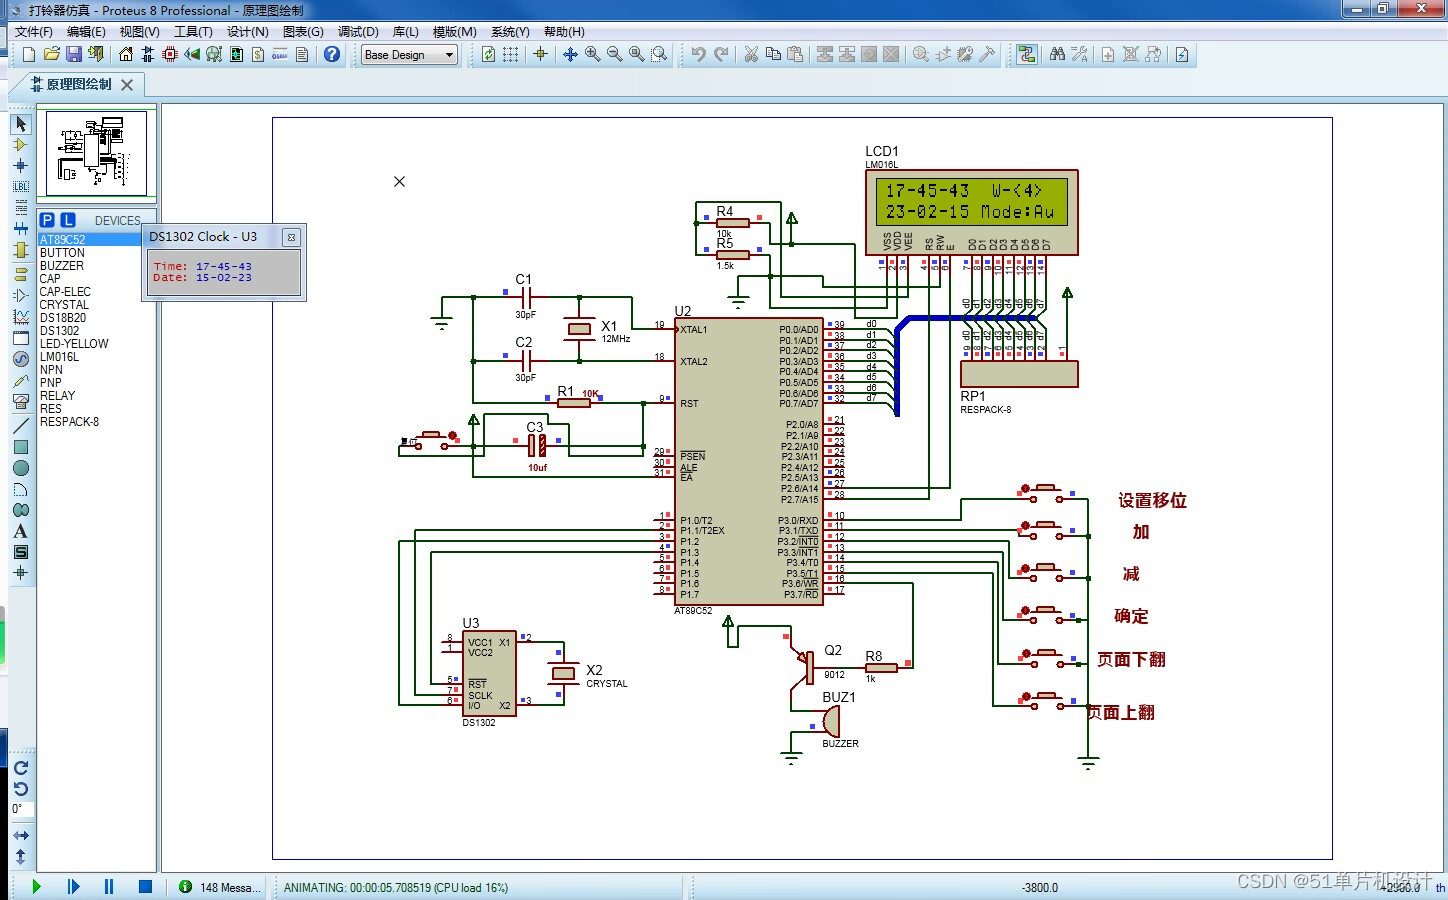Select DS1302 in the devices list
This screenshot has height=900, width=1448.
(59, 331)
